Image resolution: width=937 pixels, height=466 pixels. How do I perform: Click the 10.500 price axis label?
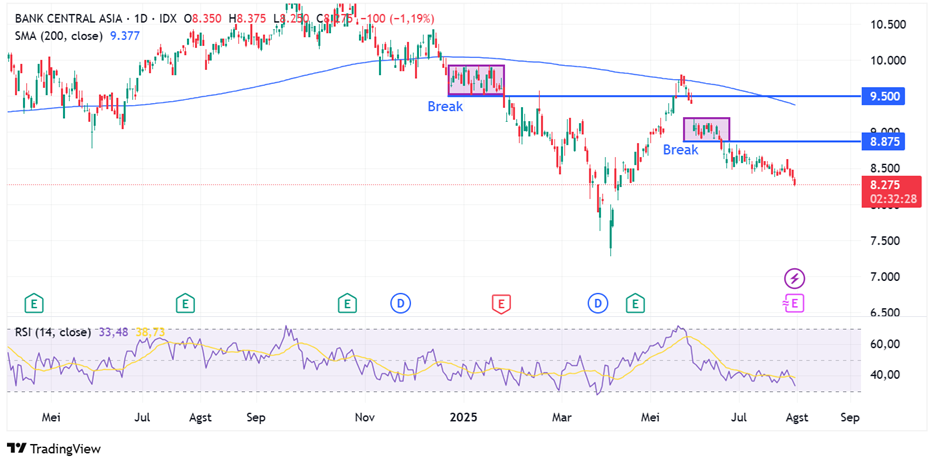(887, 24)
